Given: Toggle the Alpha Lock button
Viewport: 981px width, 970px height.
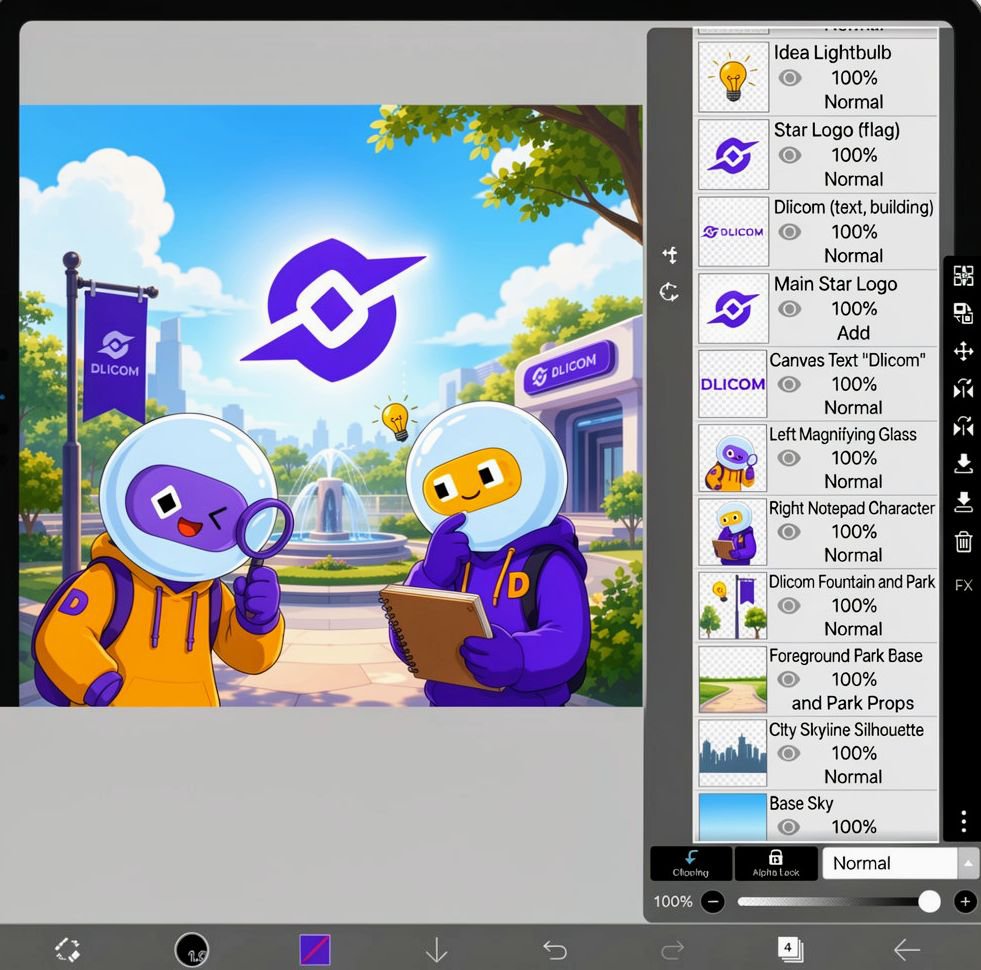Looking at the screenshot, I should tap(776, 863).
